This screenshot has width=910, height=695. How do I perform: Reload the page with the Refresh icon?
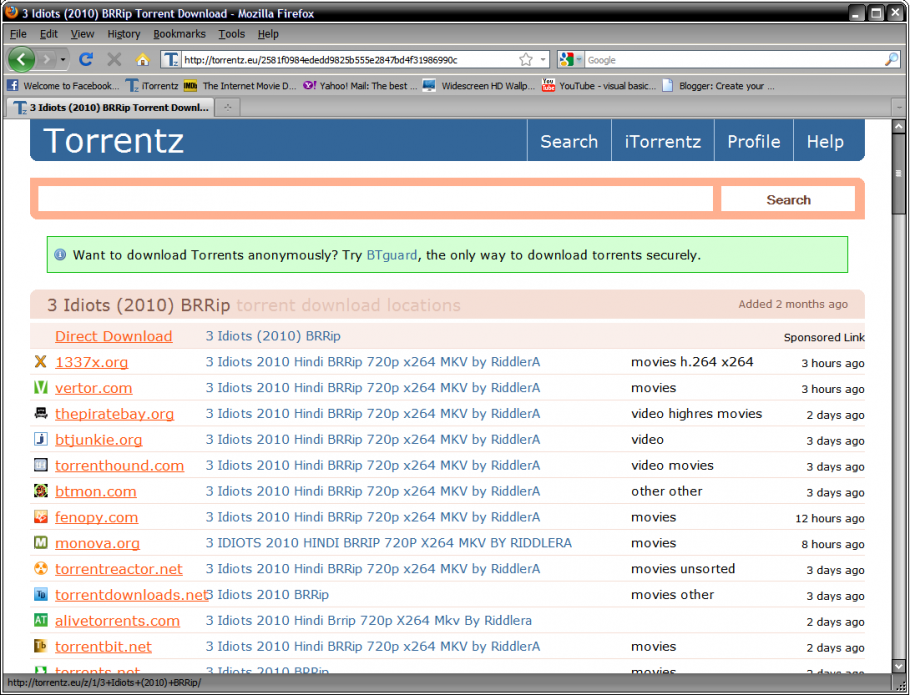tap(86, 59)
